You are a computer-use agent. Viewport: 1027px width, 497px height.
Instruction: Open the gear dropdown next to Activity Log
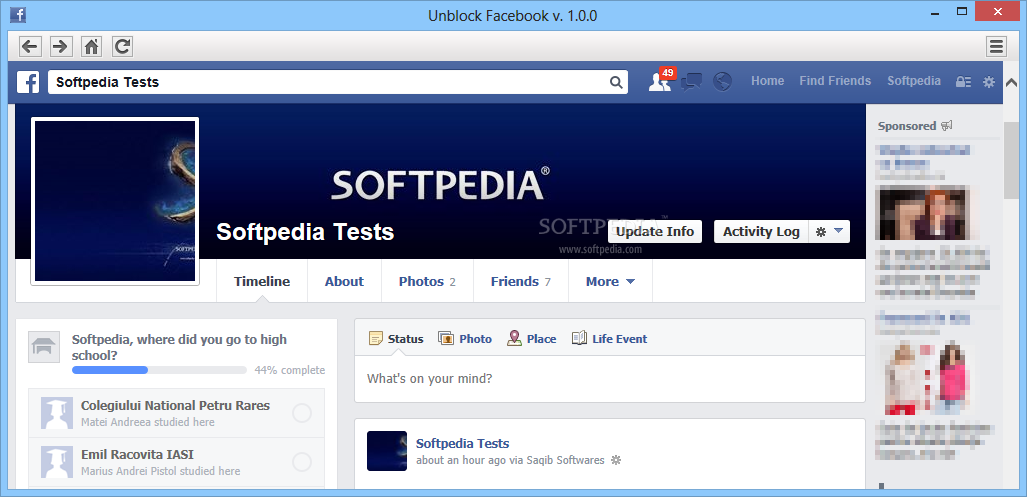pos(829,232)
